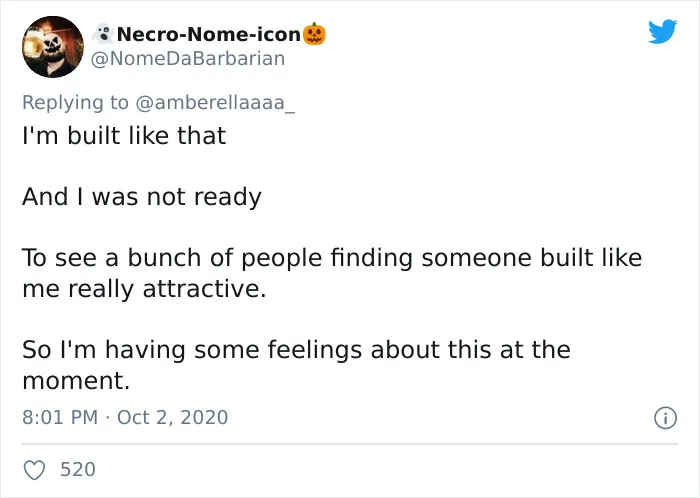Viewport: 700px width, 498px height.
Task: Click the ghost emoji beside the display name
Action: 103,34
